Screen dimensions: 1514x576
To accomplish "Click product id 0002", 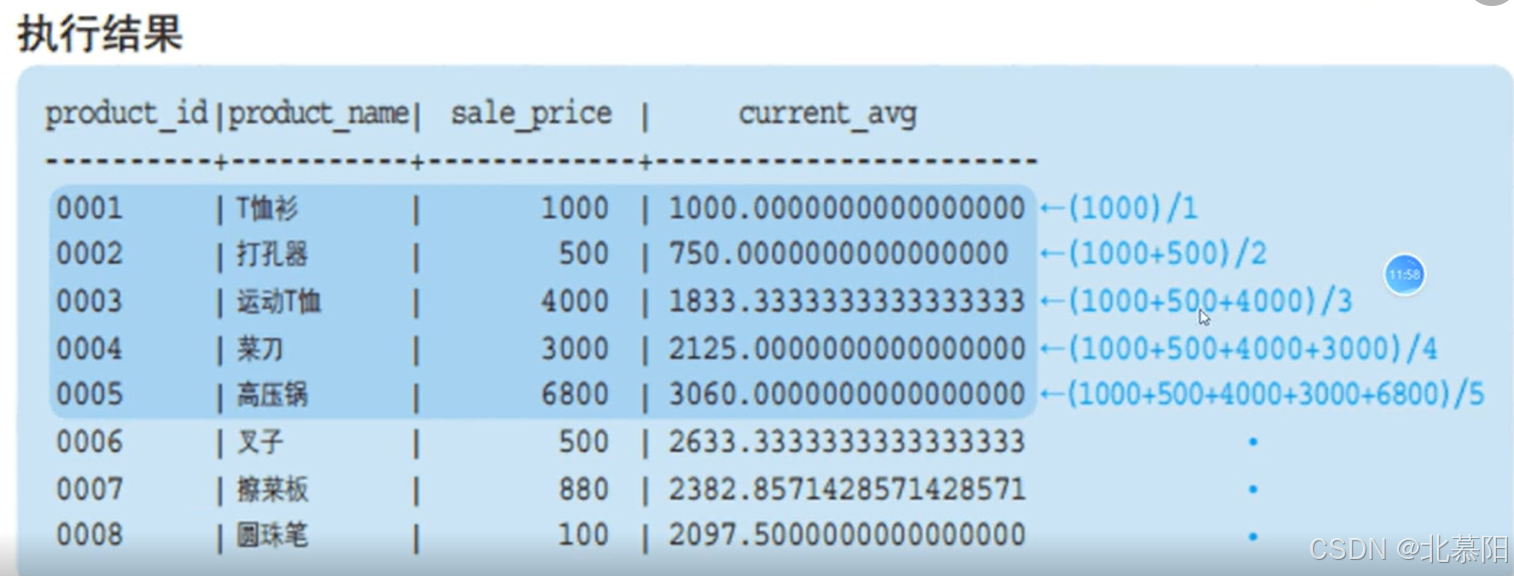I will click(x=89, y=254).
